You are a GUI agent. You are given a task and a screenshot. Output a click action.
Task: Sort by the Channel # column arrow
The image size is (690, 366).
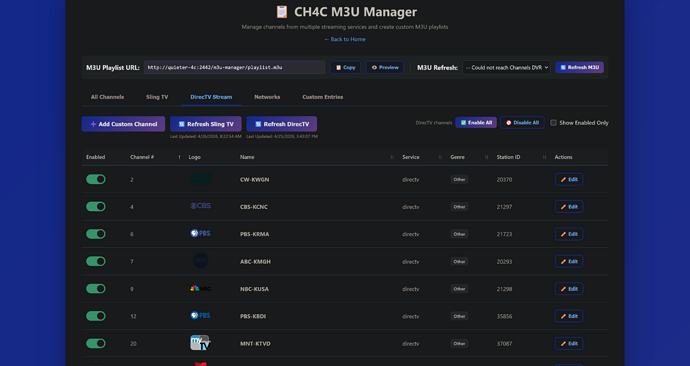[x=179, y=157]
